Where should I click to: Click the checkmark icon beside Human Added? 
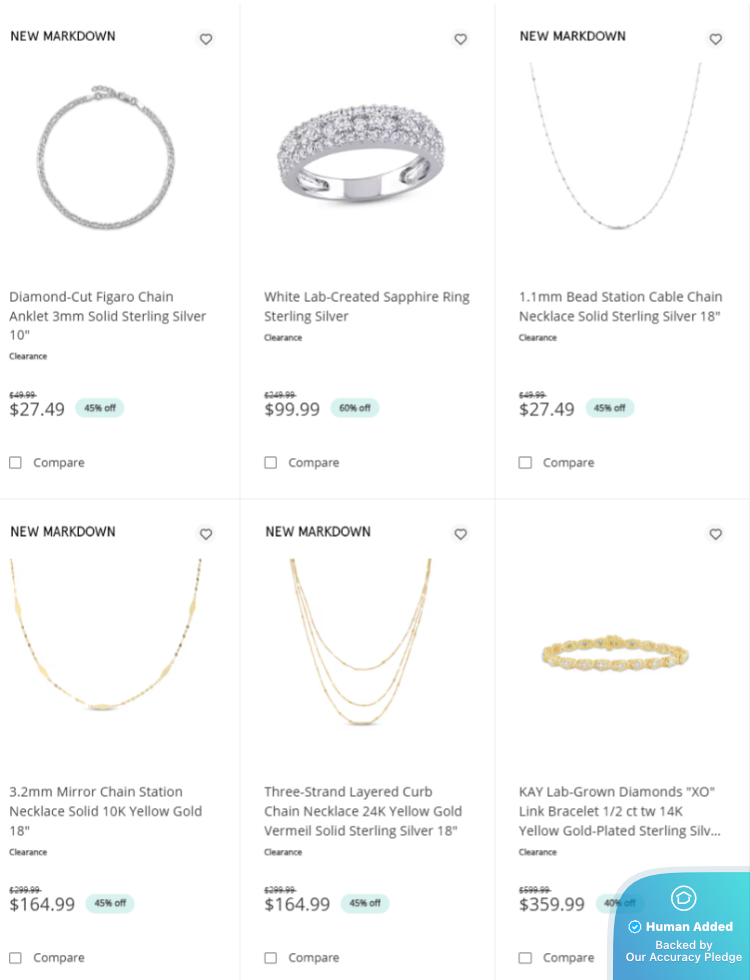pos(634,927)
